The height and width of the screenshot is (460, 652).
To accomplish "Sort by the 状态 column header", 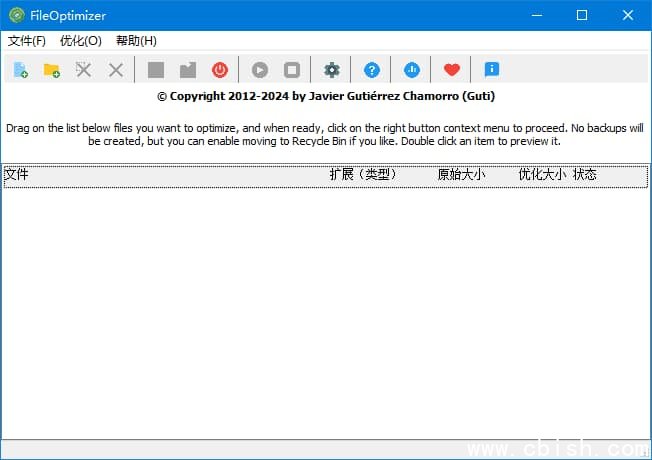I will pos(585,174).
